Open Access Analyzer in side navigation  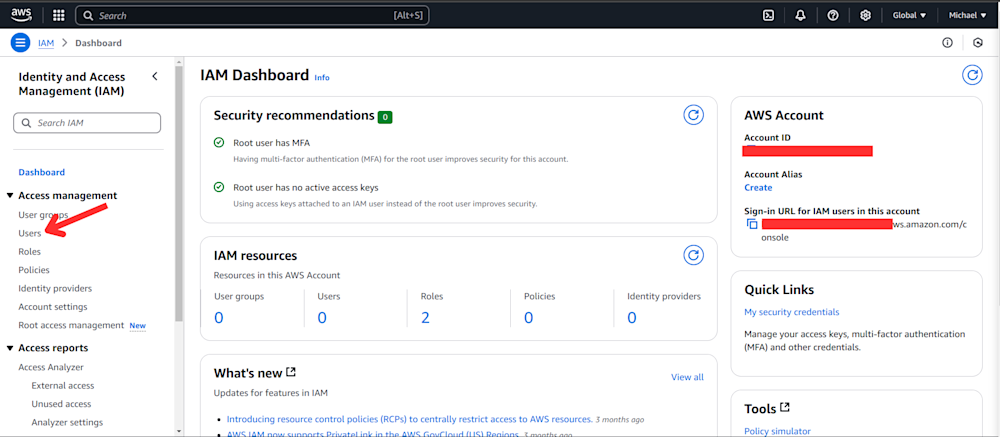[51, 367]
